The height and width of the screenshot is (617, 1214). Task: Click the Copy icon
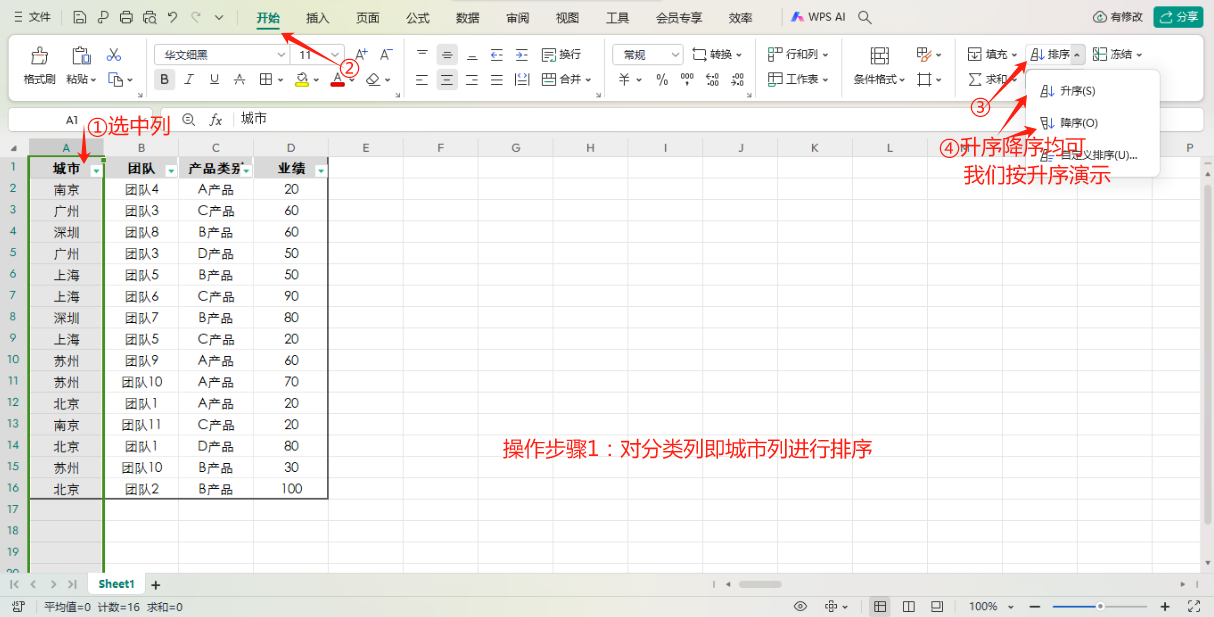pos(114,79)
